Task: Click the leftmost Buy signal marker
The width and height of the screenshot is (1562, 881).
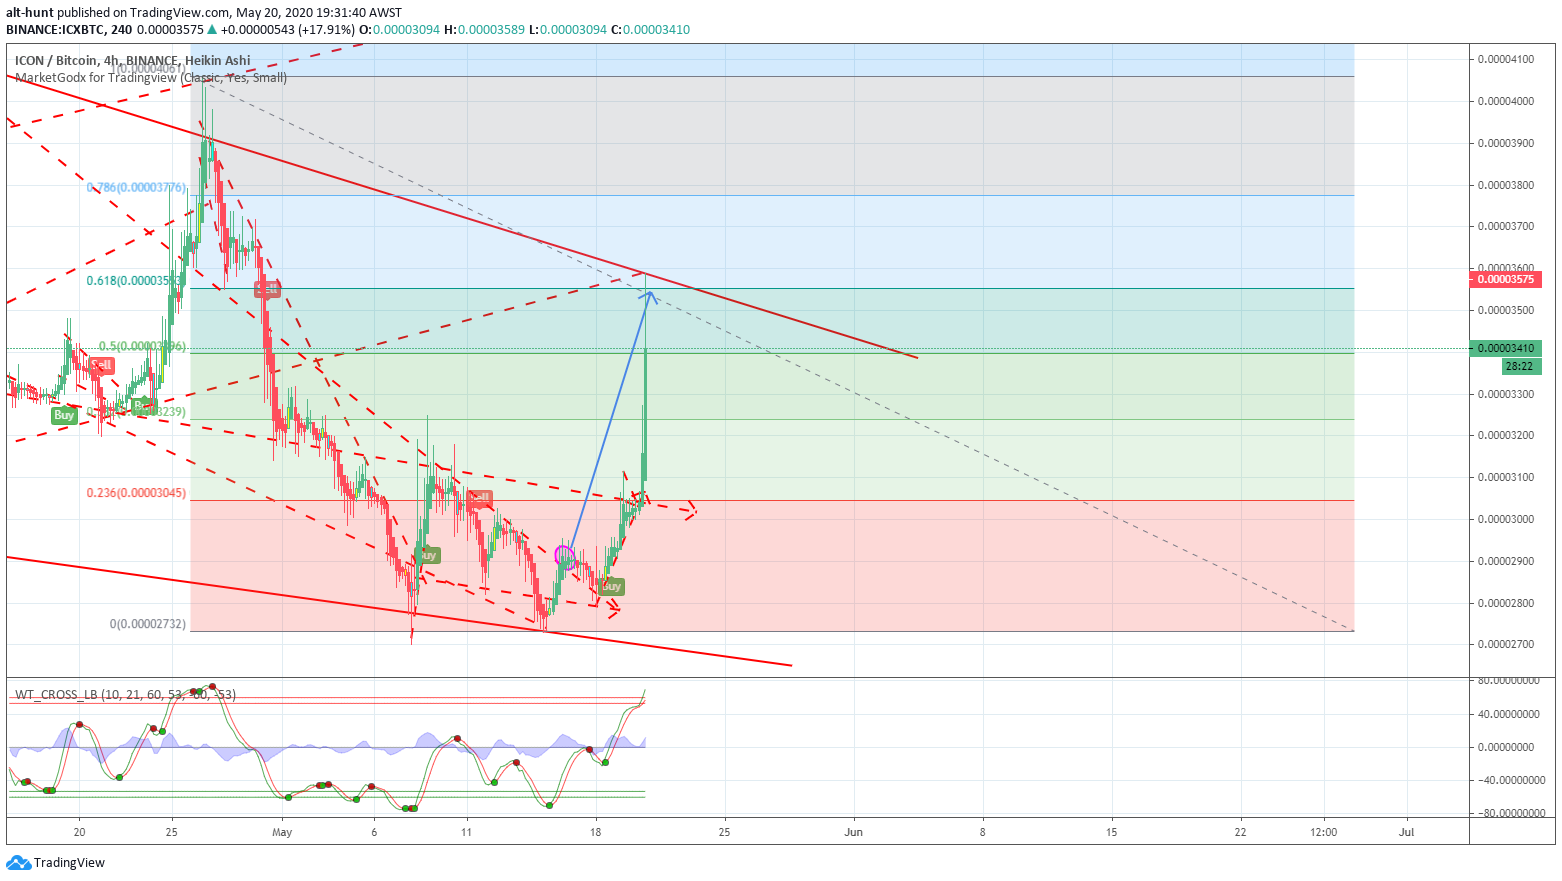Action: point(64,415)
